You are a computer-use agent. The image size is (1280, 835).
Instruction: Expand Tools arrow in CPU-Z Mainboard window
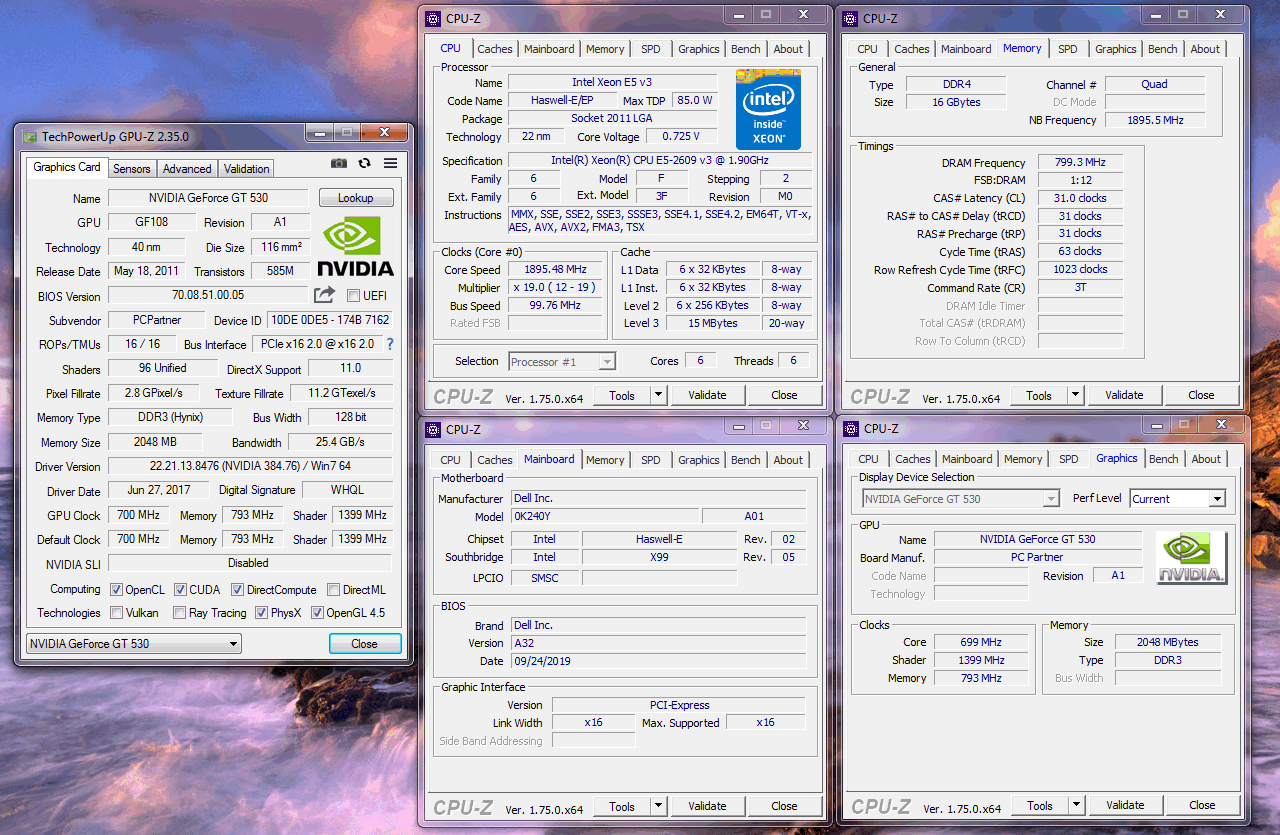pos(658,806)
